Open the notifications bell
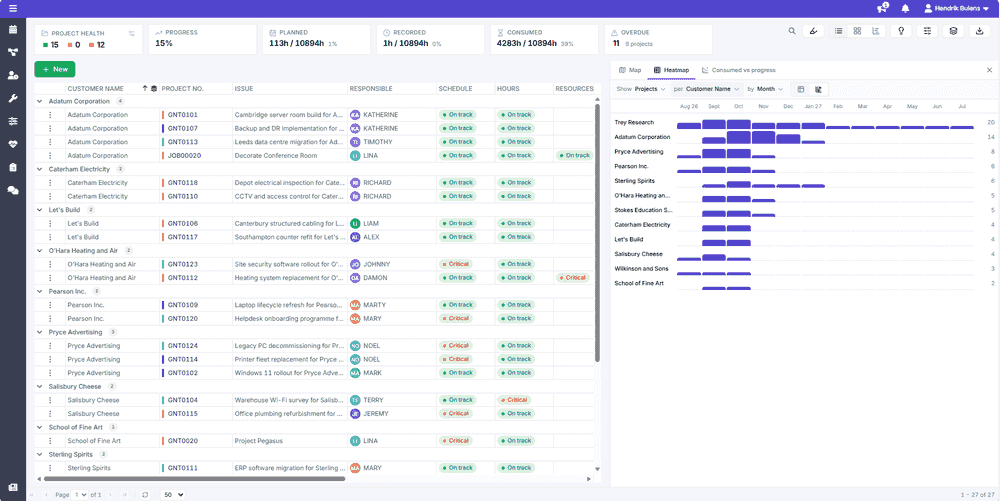Image resolution: width=1000 pixels, height=501 pixels. (x=906, y=8)
